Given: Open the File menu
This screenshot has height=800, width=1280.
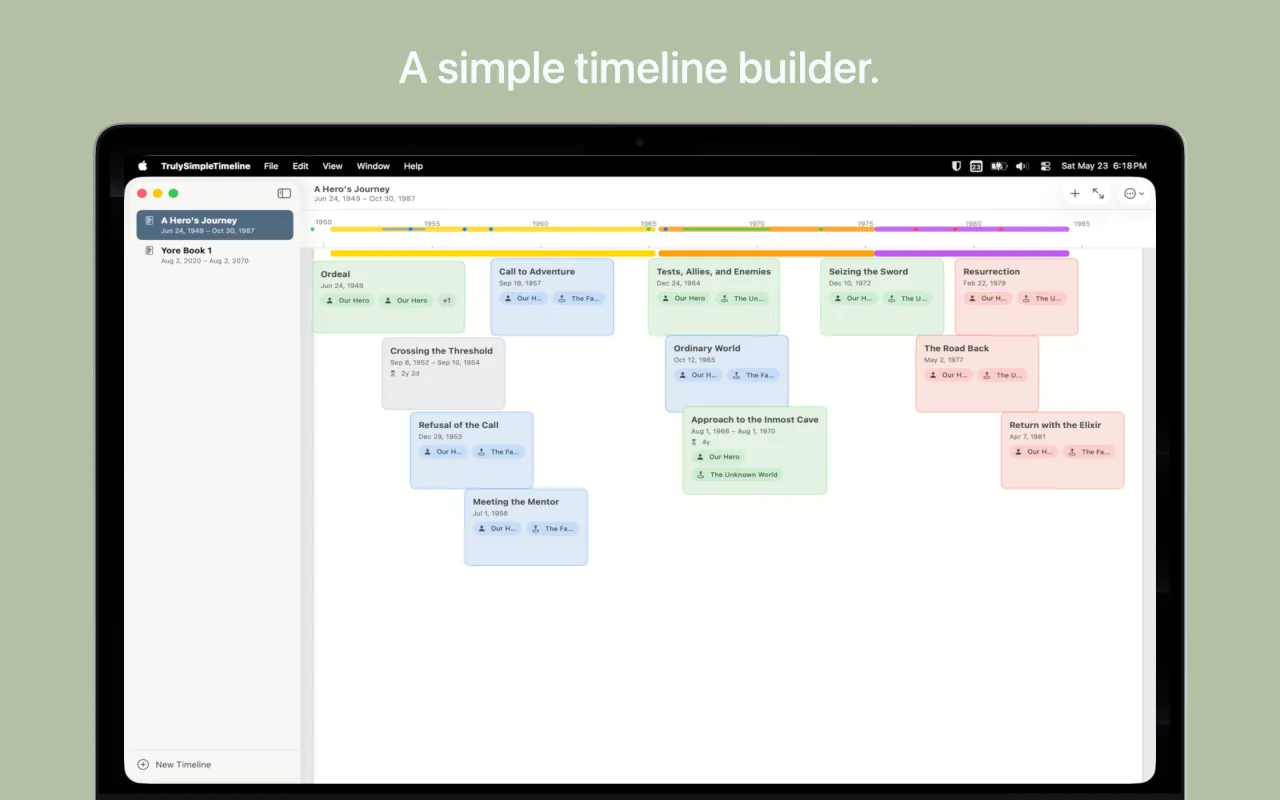Looking at the screenshot, I should point(271,166).
